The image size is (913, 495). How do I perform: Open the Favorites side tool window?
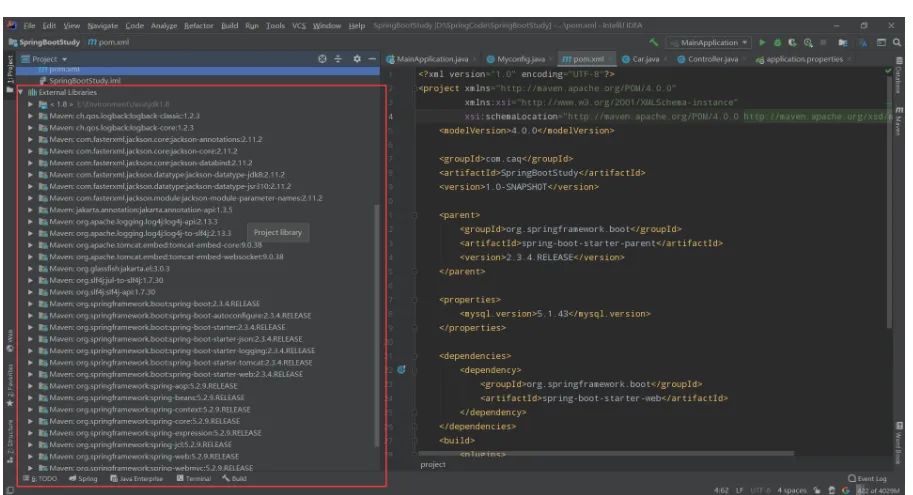coord(10,385)
